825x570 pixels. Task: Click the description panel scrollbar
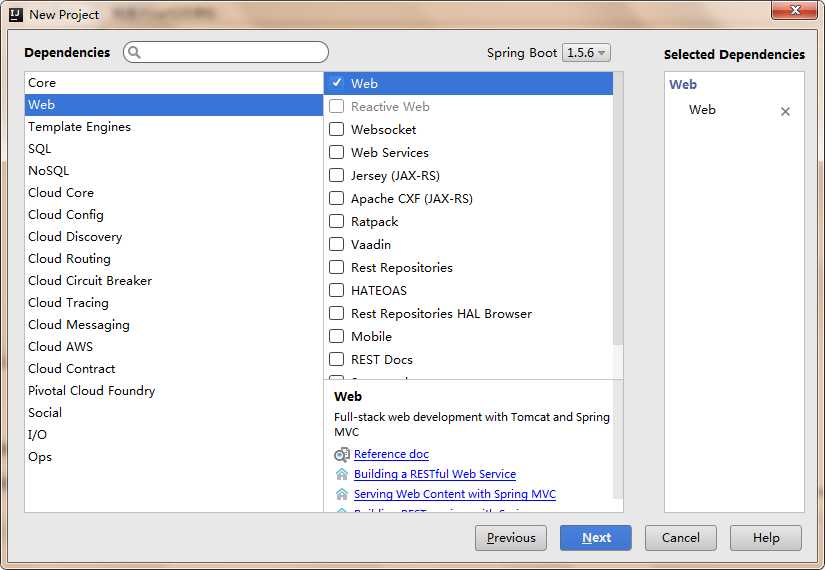(x=618, y=440)
